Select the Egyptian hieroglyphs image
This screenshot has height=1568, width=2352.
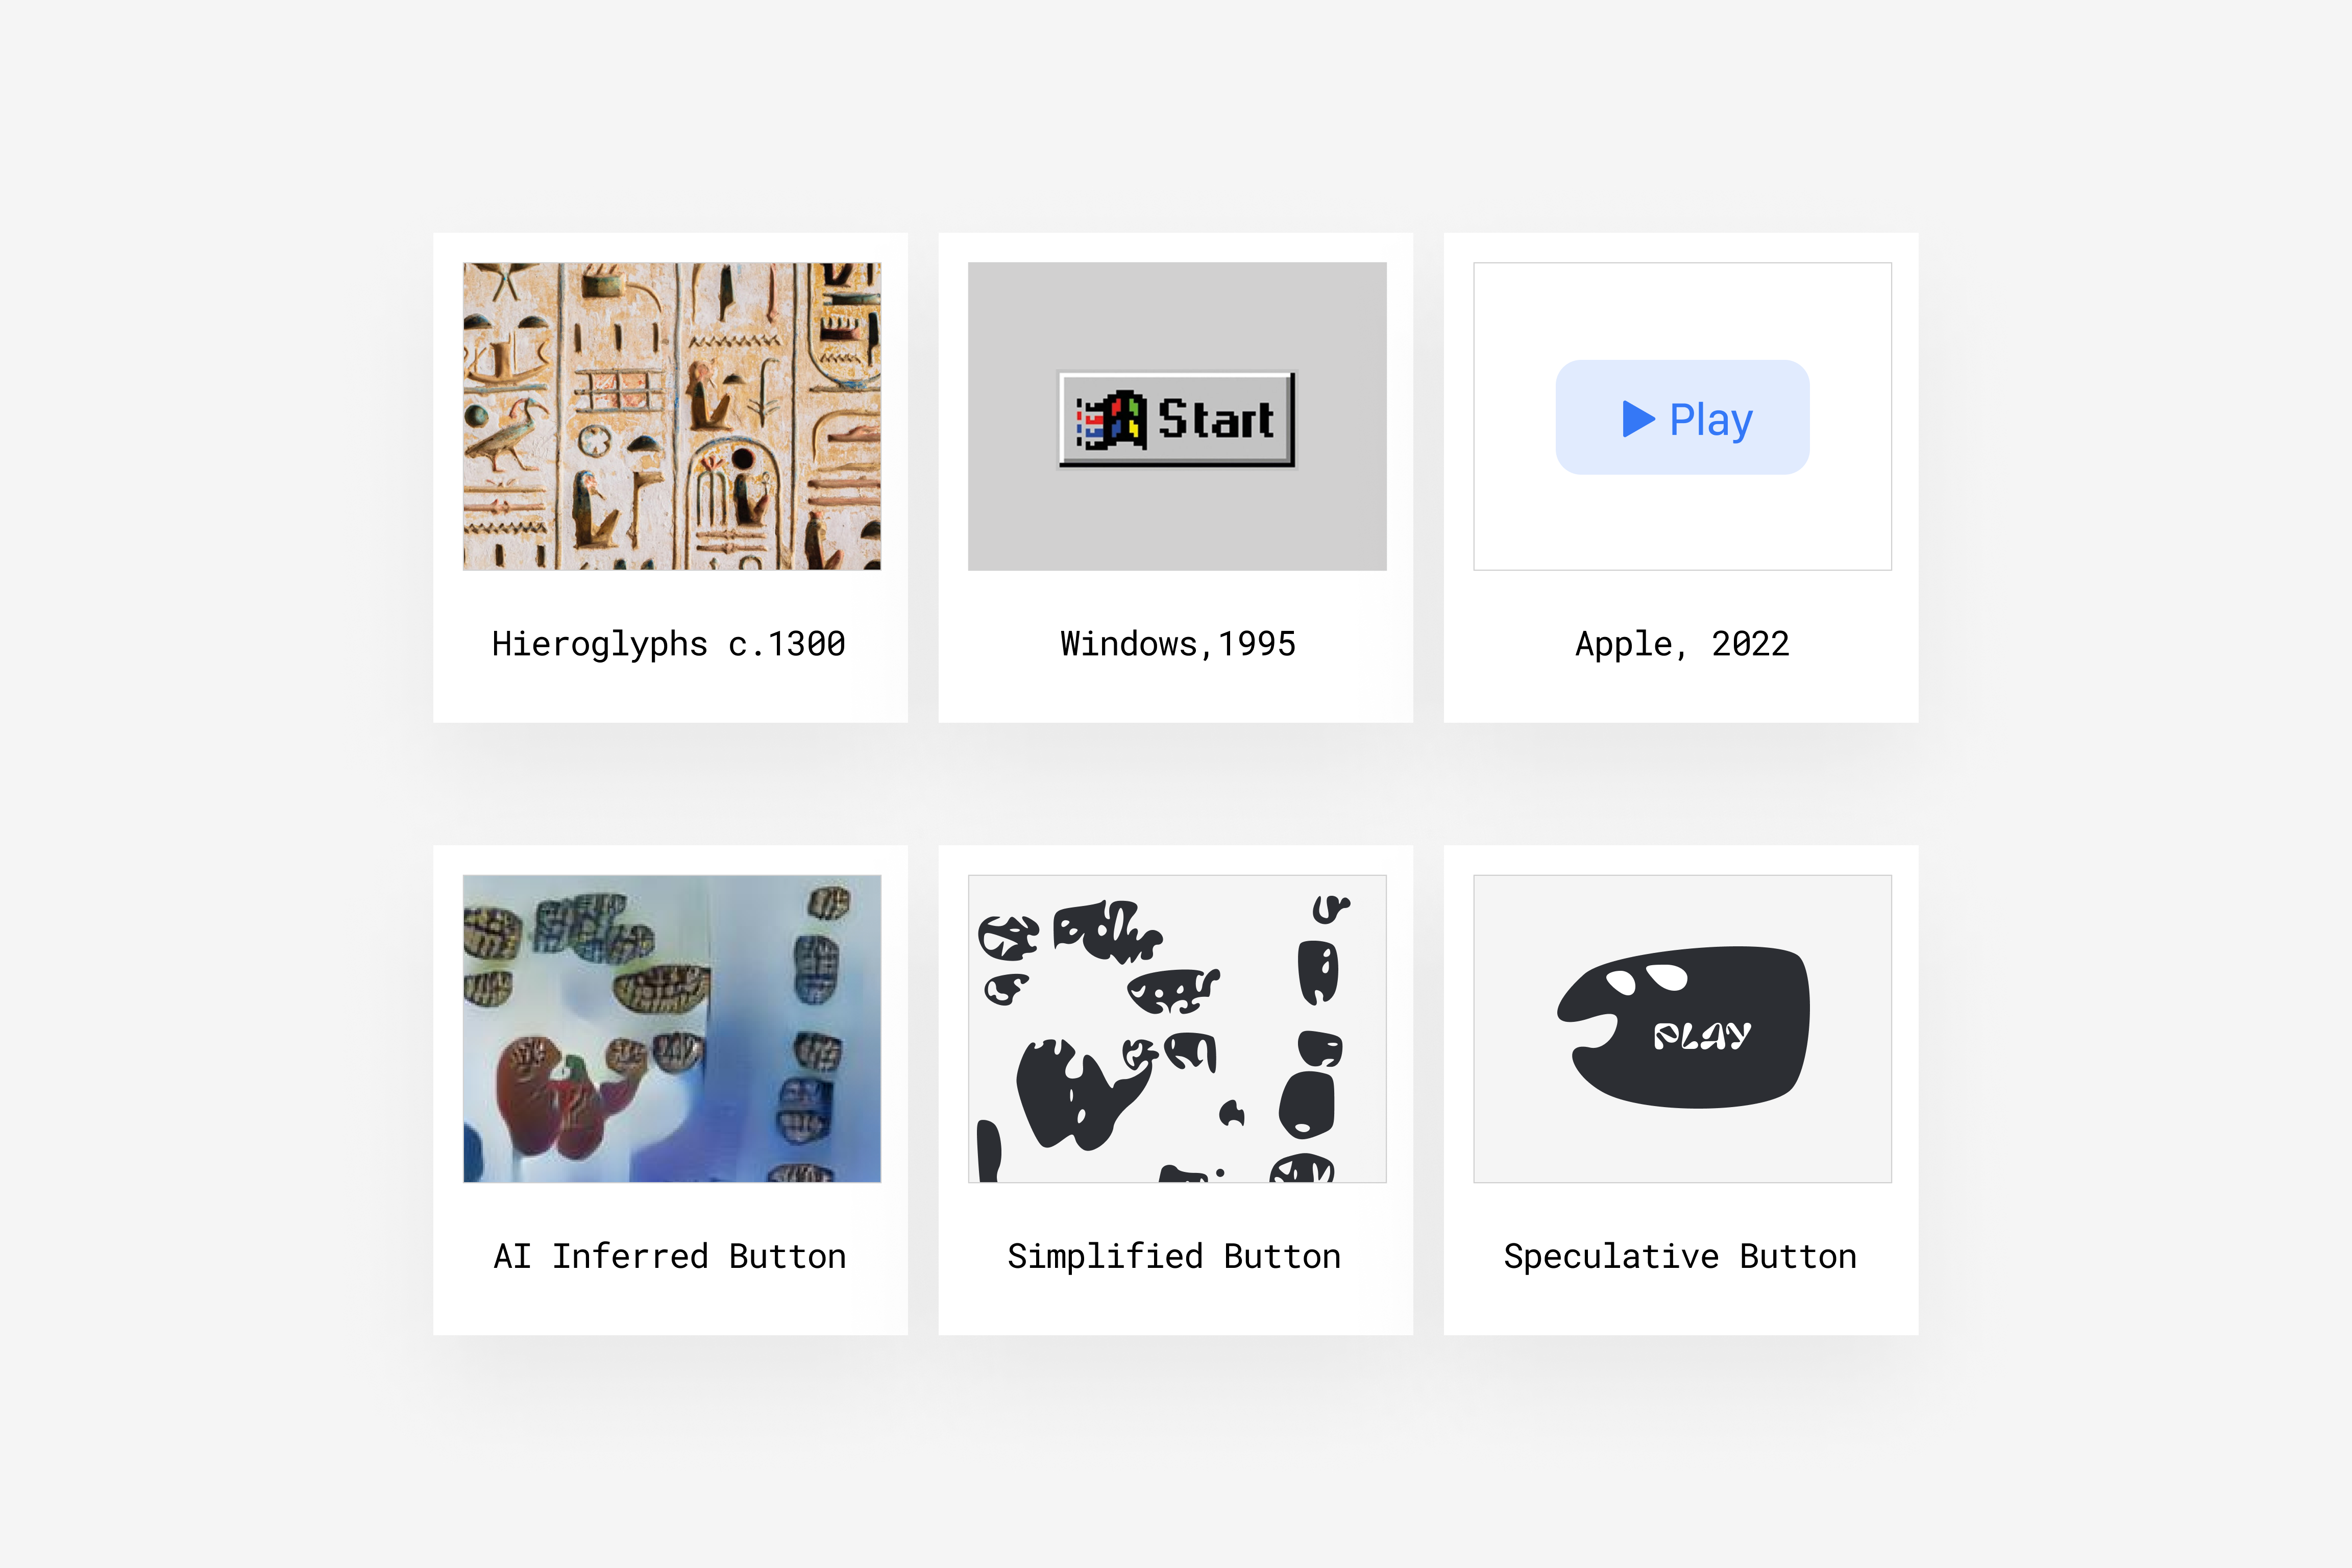point(672,416)
